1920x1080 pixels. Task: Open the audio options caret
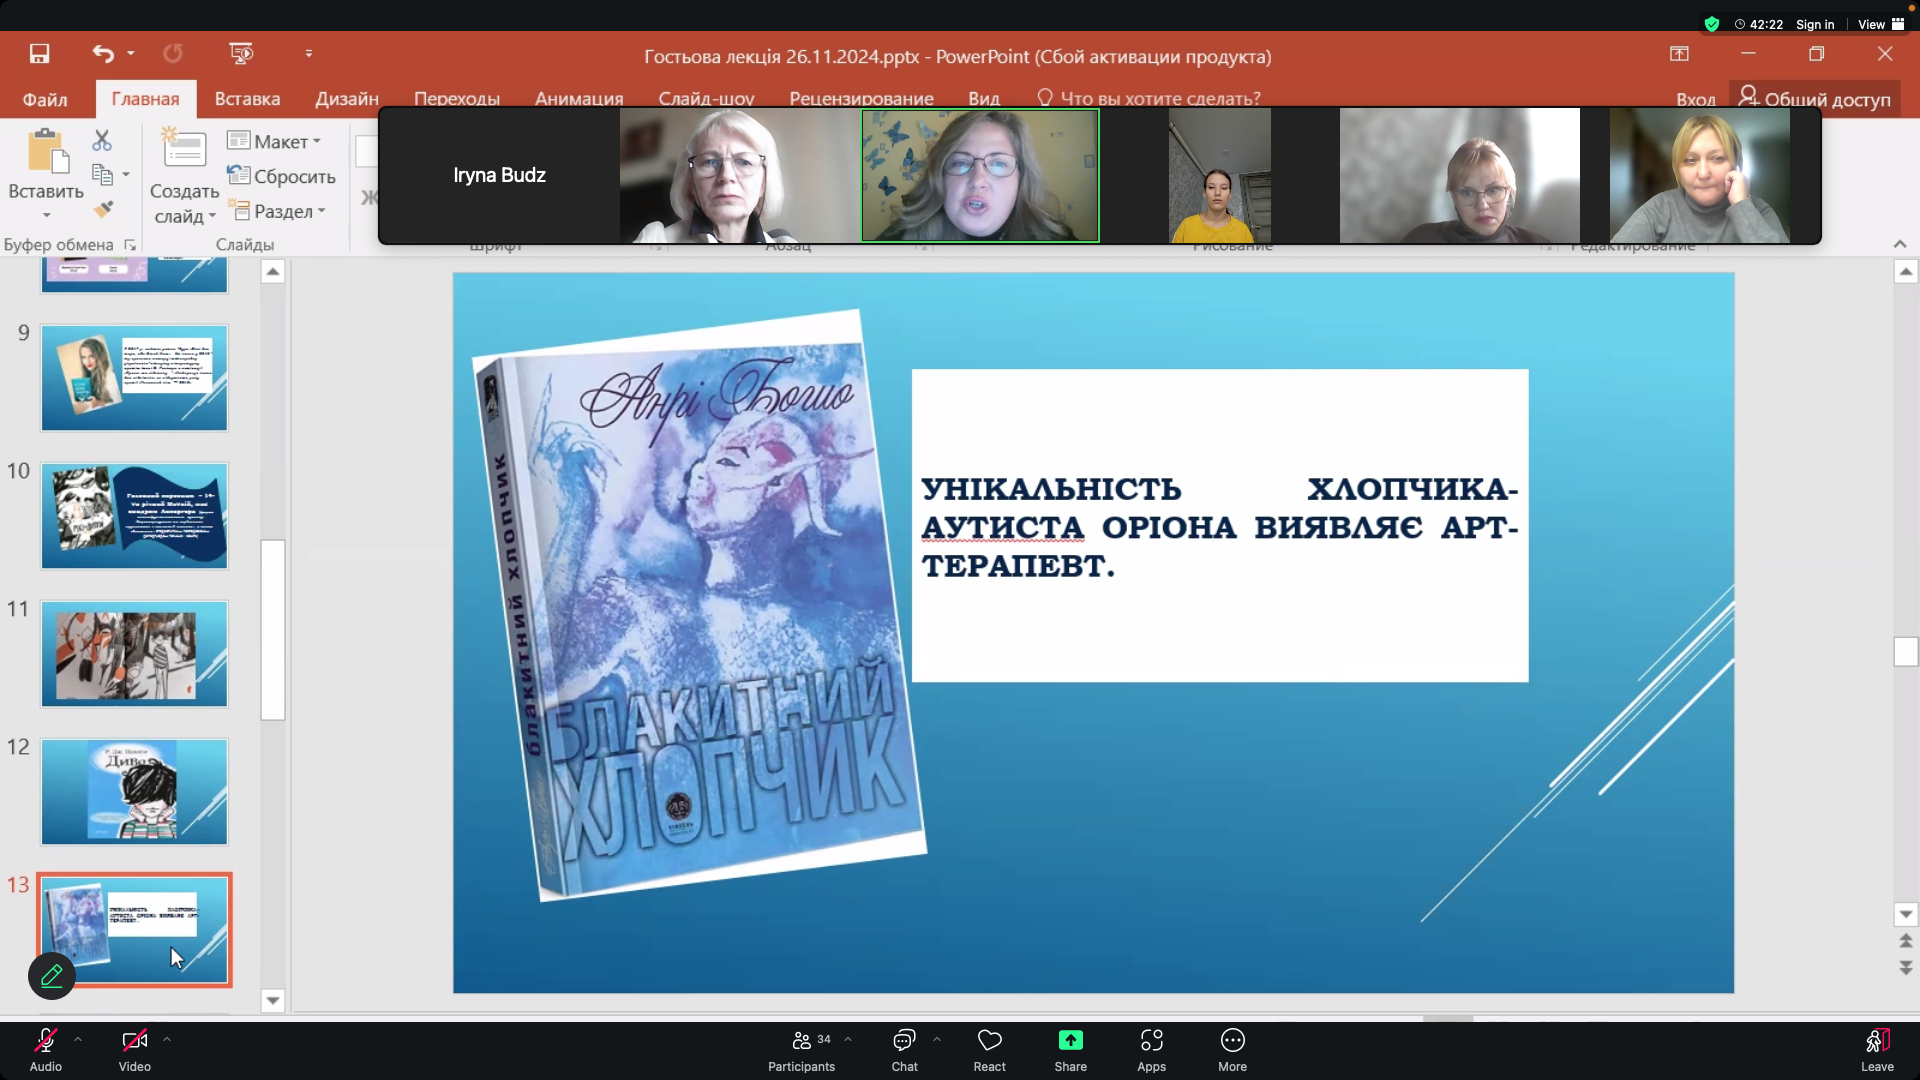click(78, 1040)
